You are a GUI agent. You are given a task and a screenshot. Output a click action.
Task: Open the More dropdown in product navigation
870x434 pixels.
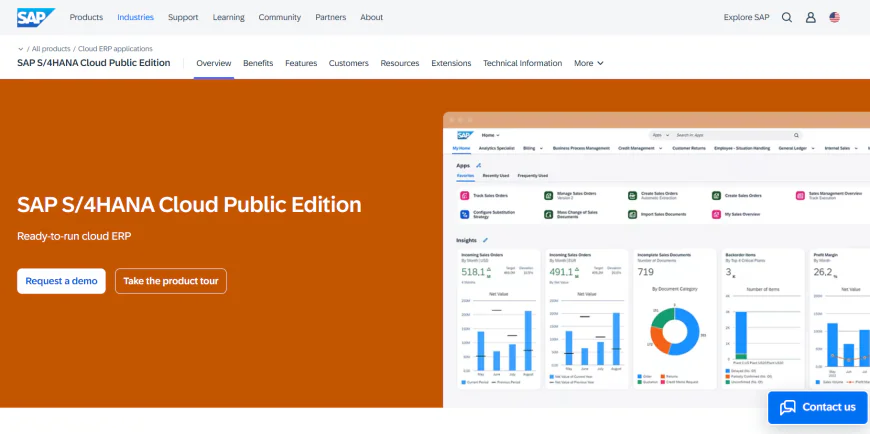[x=589, y=63]
